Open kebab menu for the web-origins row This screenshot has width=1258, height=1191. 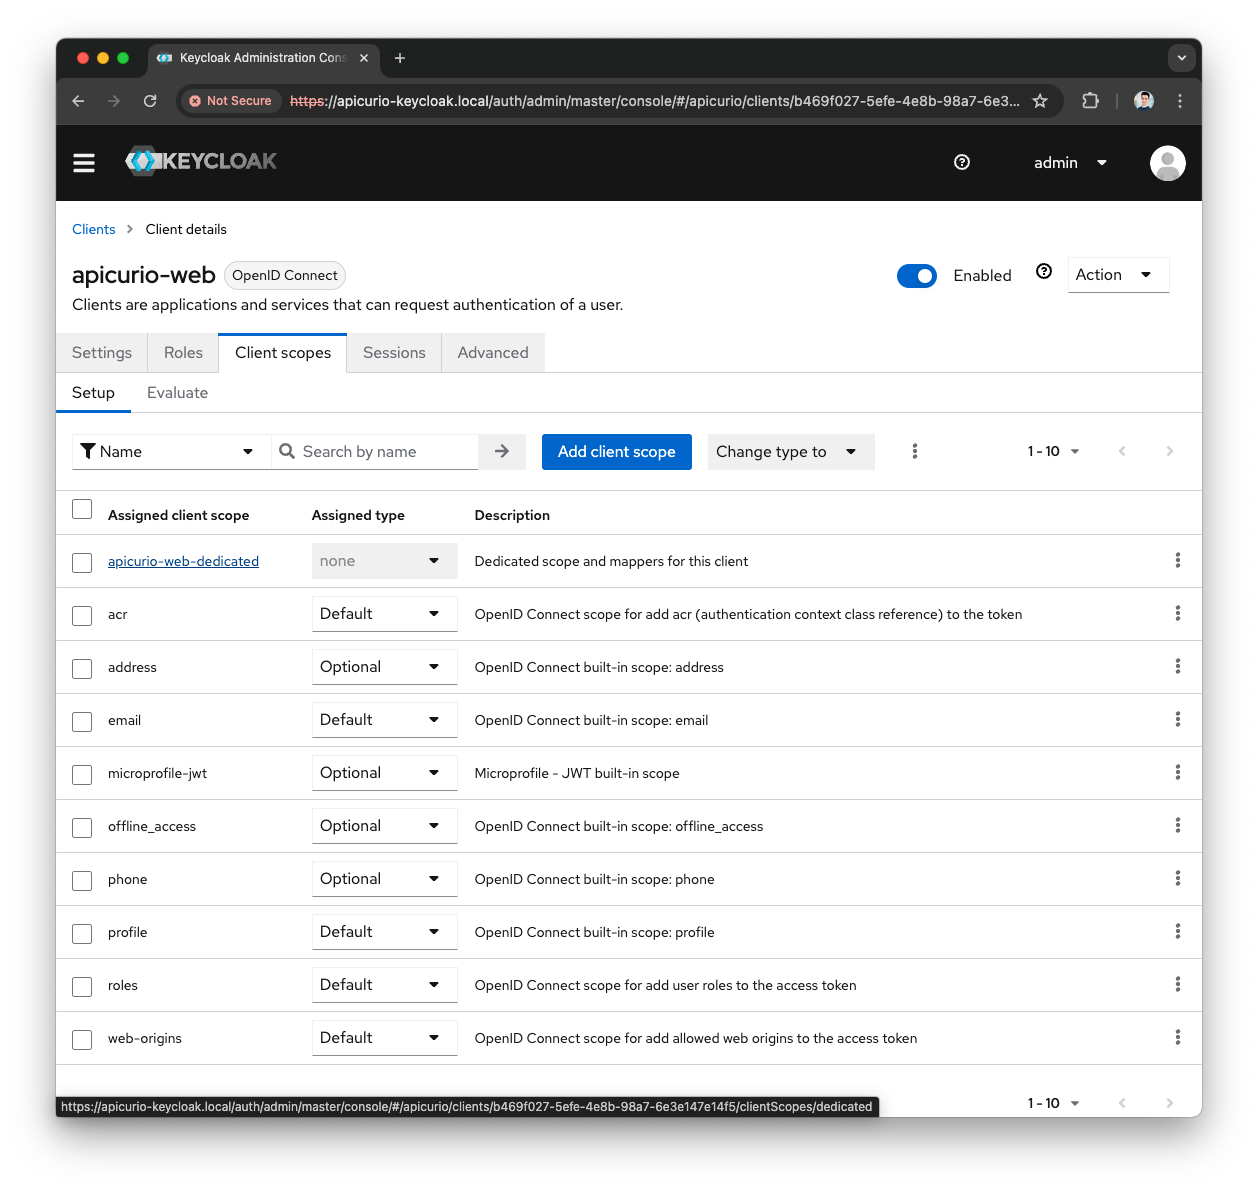[x=1177, y=1038]
